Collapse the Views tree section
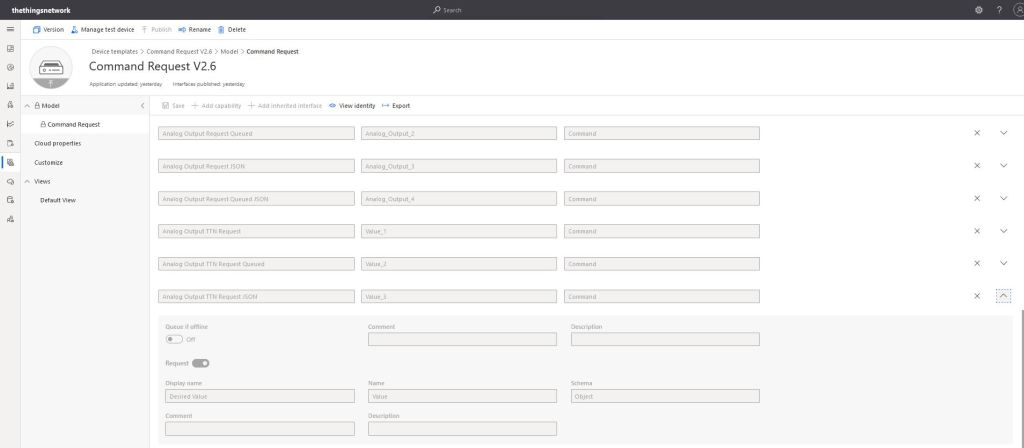 pyautogui.click(x=27, y=181)
